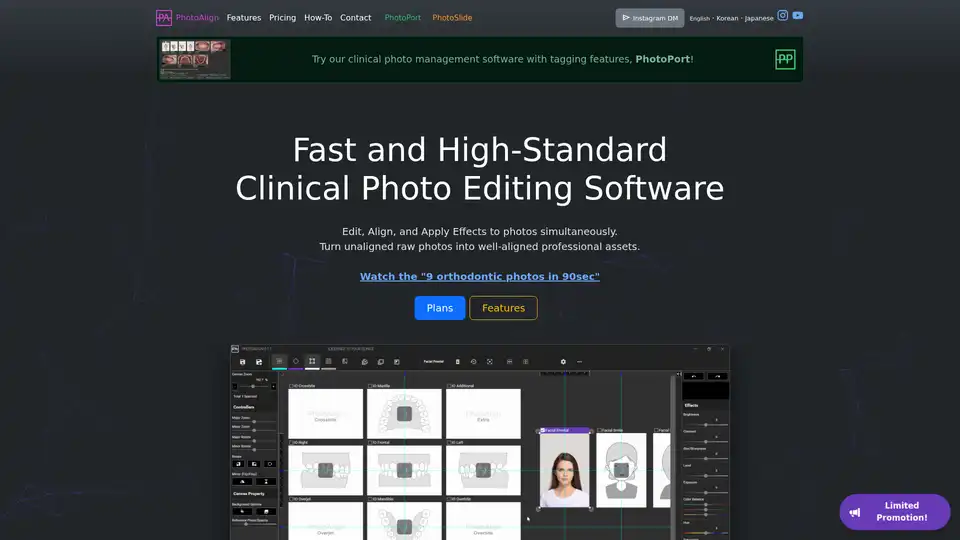Open the Instagram profile icon
This screenshot has height=540, width=960.
pyautogui.click(x=782, y=15)
